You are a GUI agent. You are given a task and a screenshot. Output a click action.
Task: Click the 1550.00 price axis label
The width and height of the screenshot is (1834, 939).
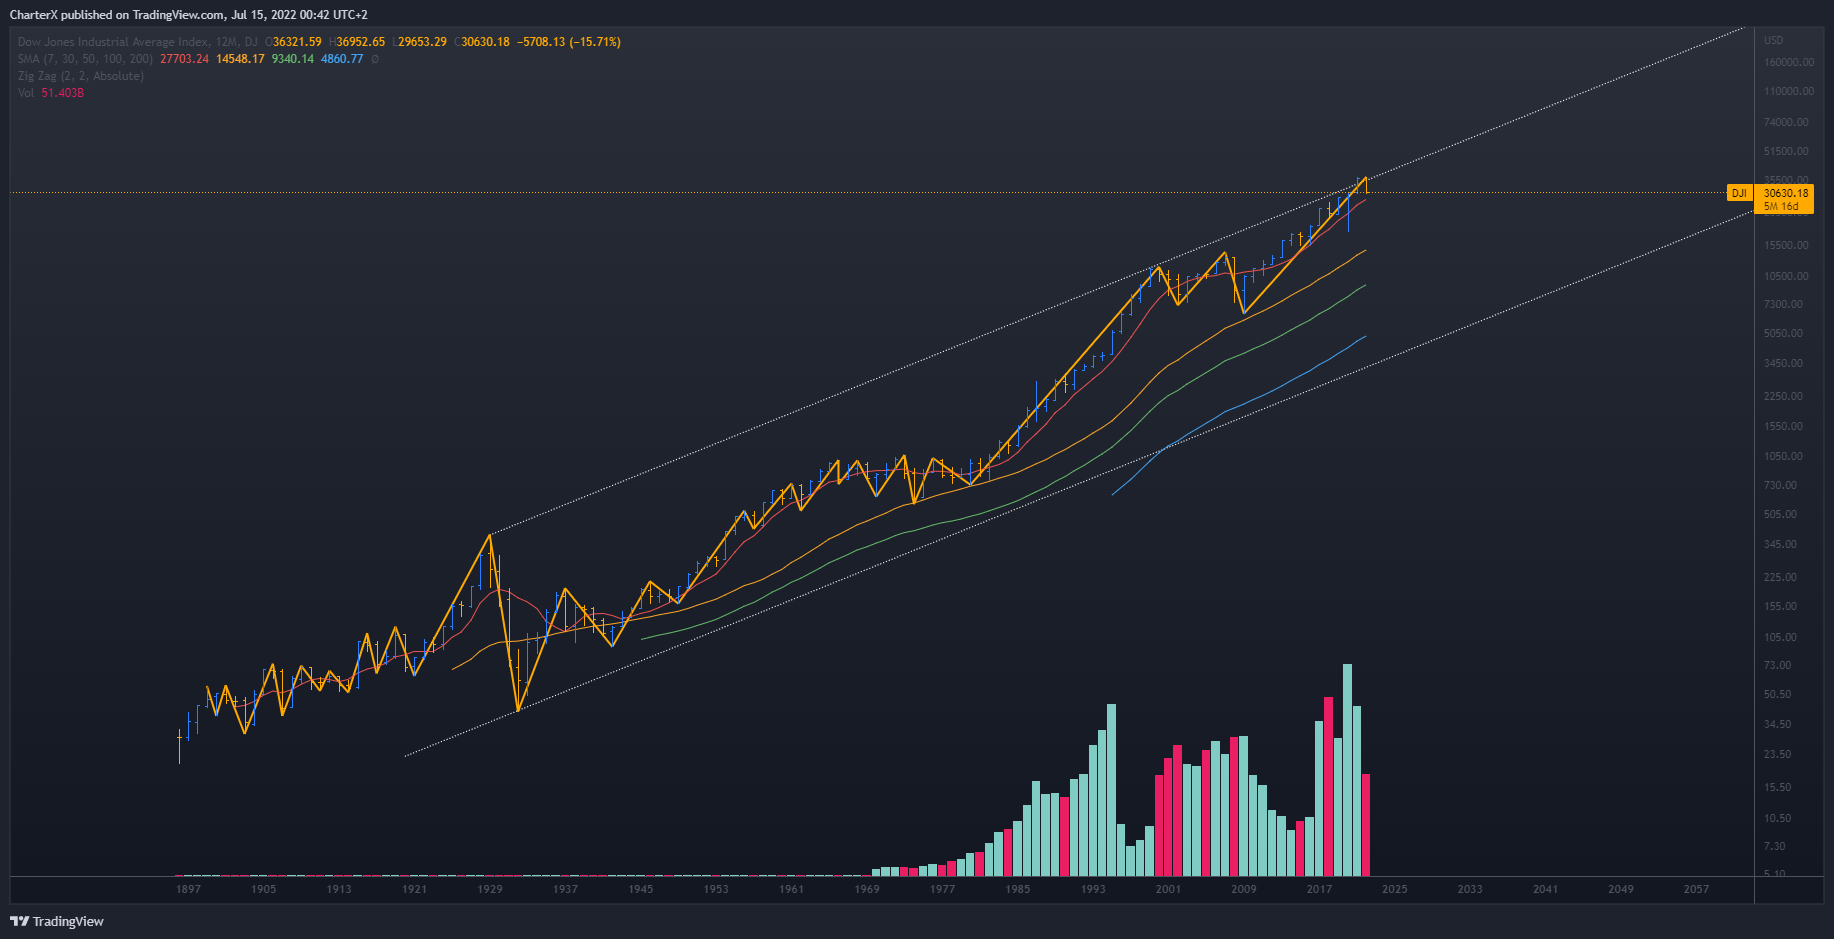[x=1784, y=426]
